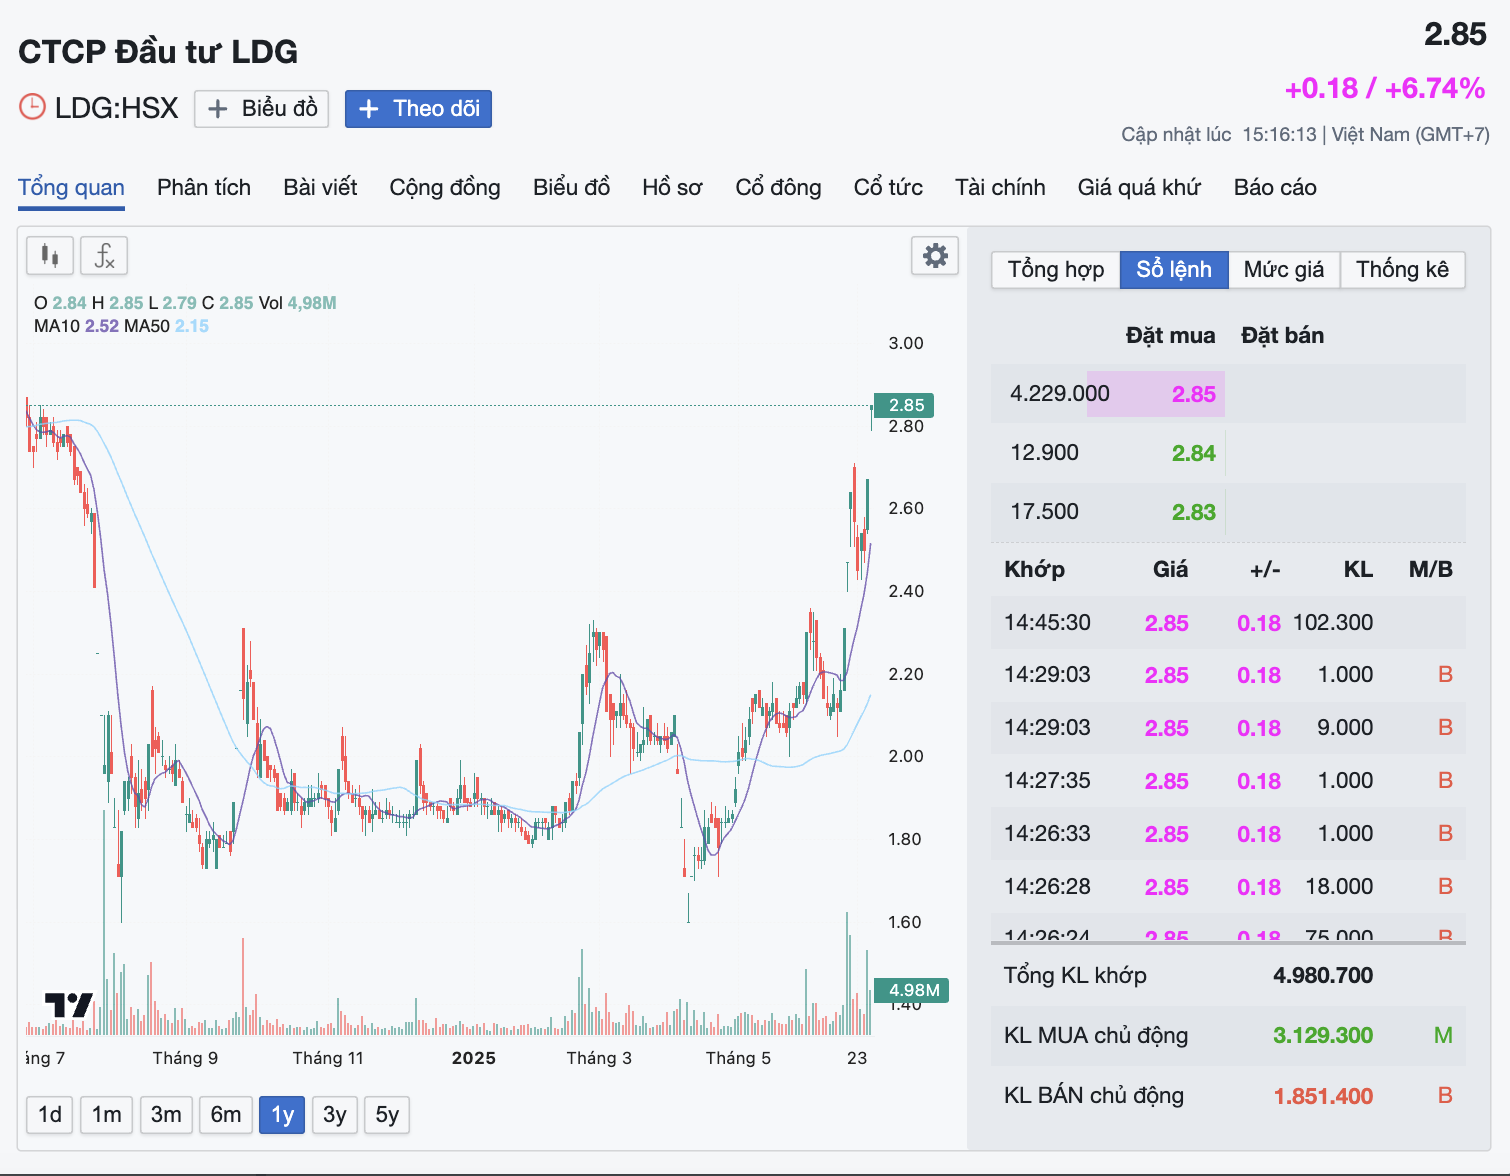Click MA50 2.15 indicator legend
Screen dimensions: 1510x1176
pyautogui.click(x=166, y=326)
